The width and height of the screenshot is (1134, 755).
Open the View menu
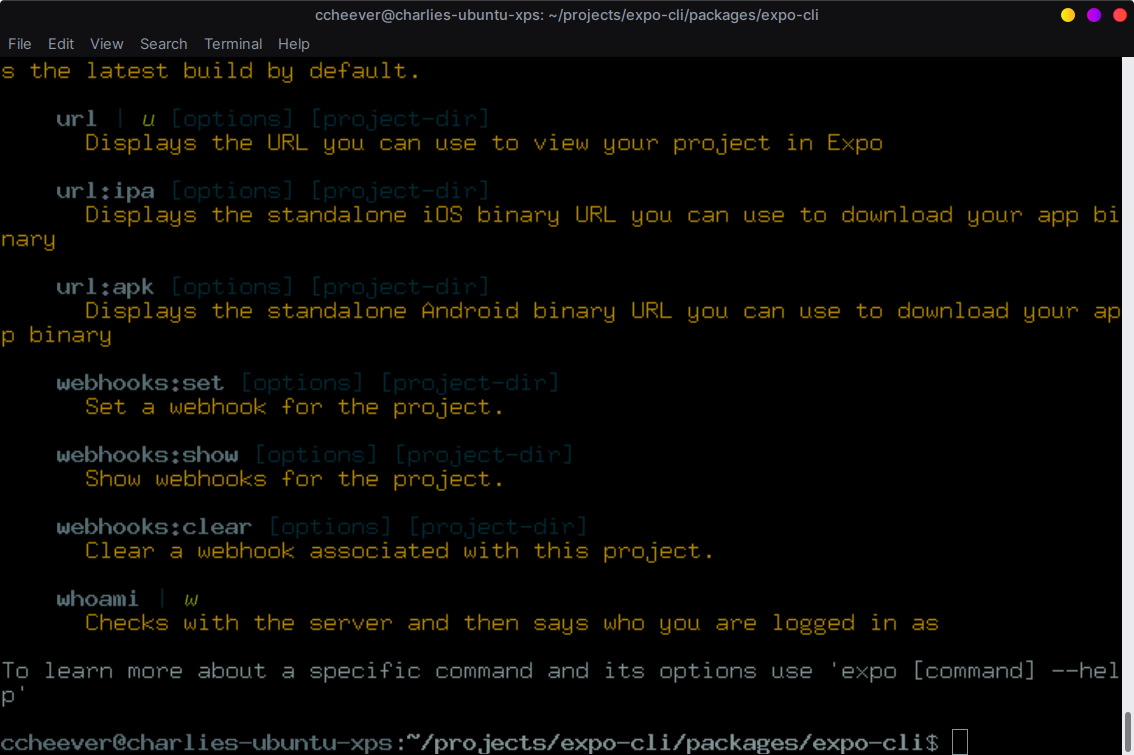106,44
